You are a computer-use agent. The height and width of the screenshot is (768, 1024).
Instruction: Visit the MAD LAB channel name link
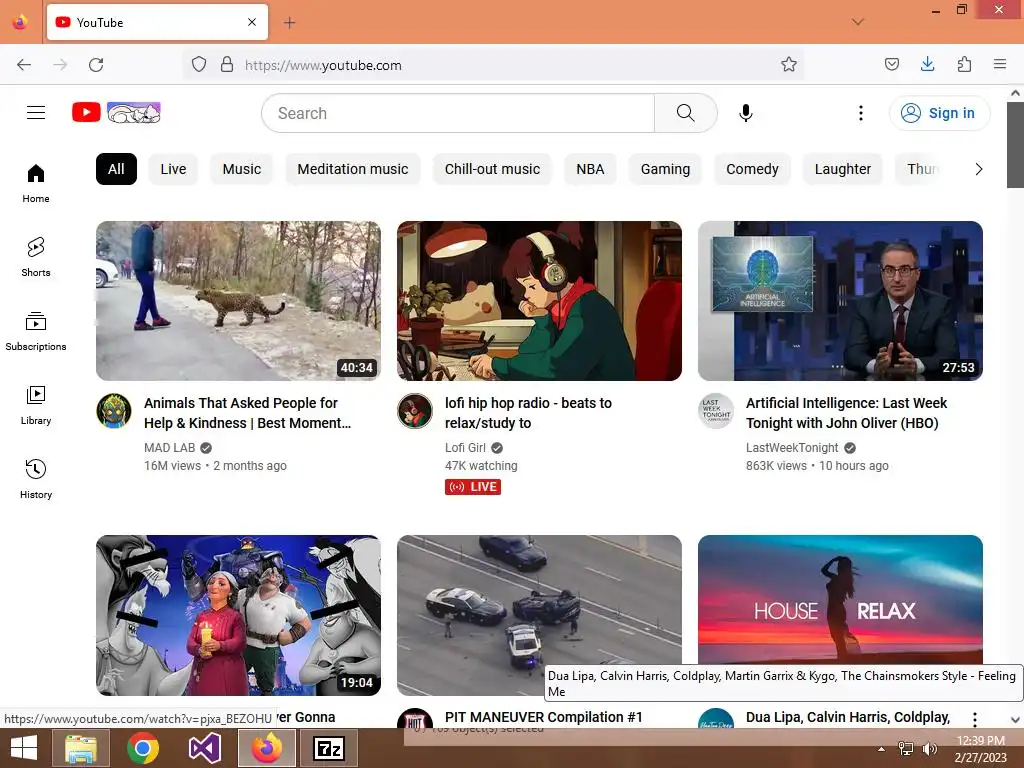click(170, 447)
